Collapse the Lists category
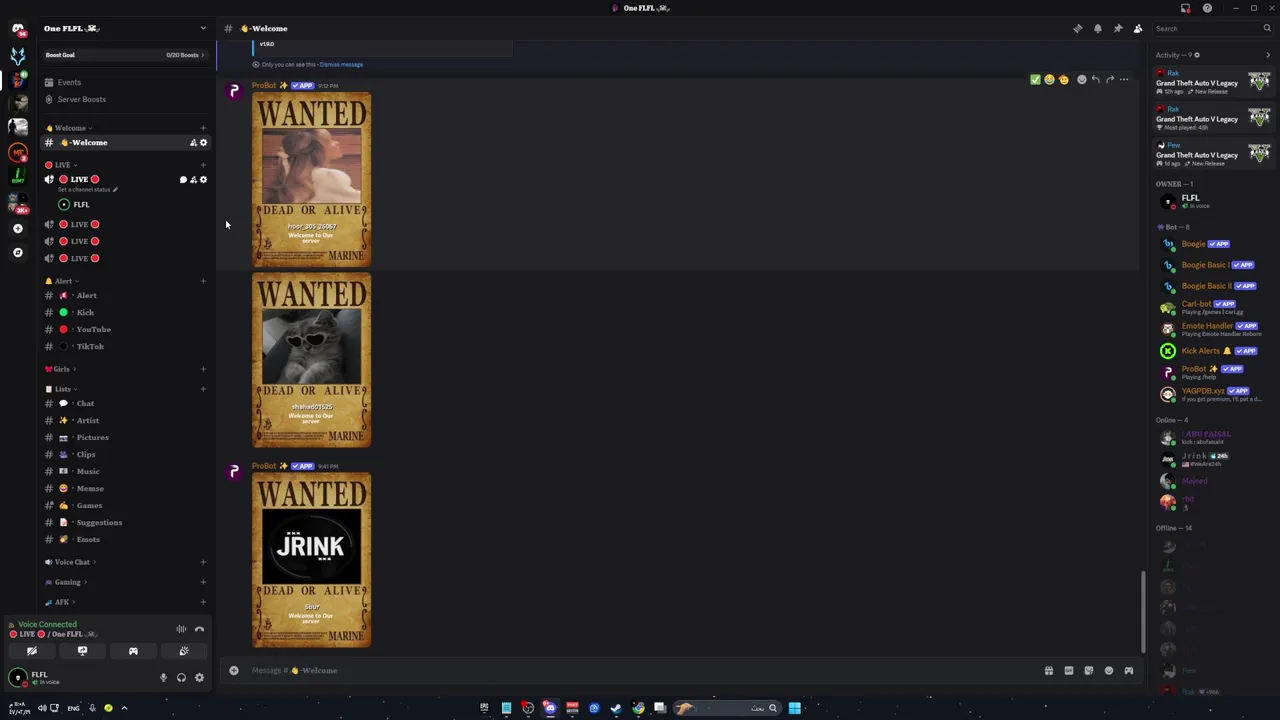The width and height of the screenshot is (1280, 720). click(x=62, y=389)
